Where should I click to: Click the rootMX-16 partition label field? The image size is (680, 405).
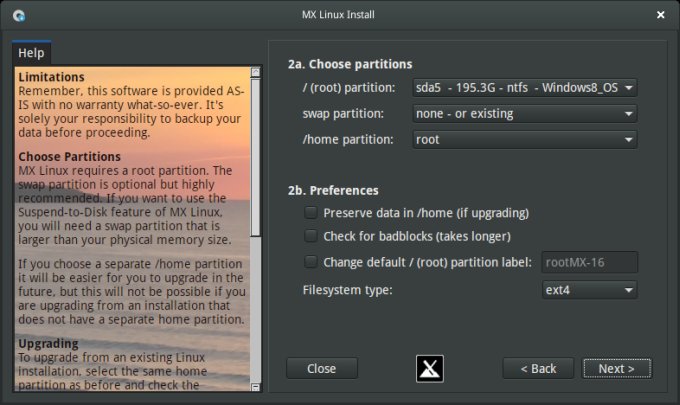click(589, 262)
